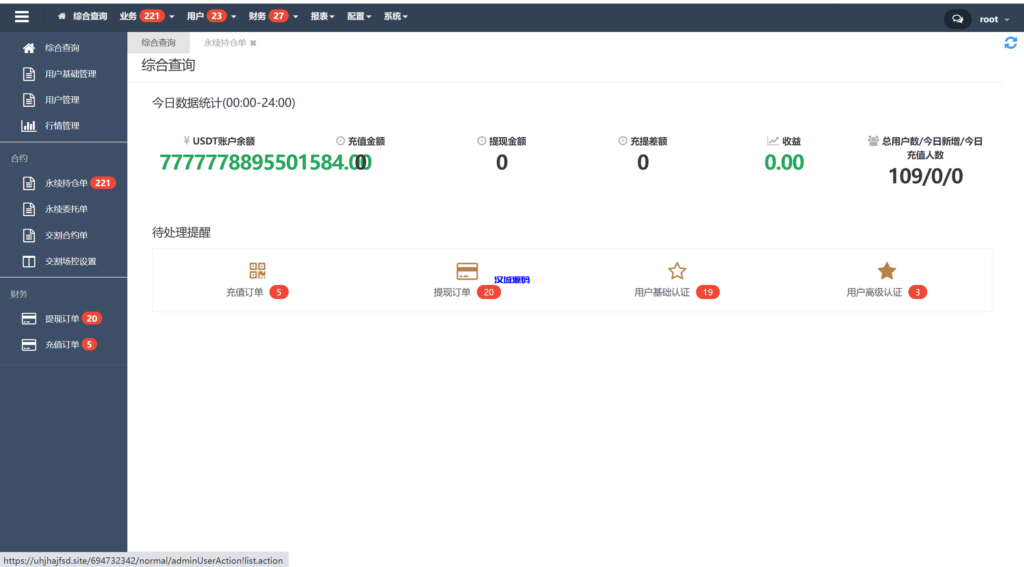Click the QR code recharge order icon

(x=257, y=270)
